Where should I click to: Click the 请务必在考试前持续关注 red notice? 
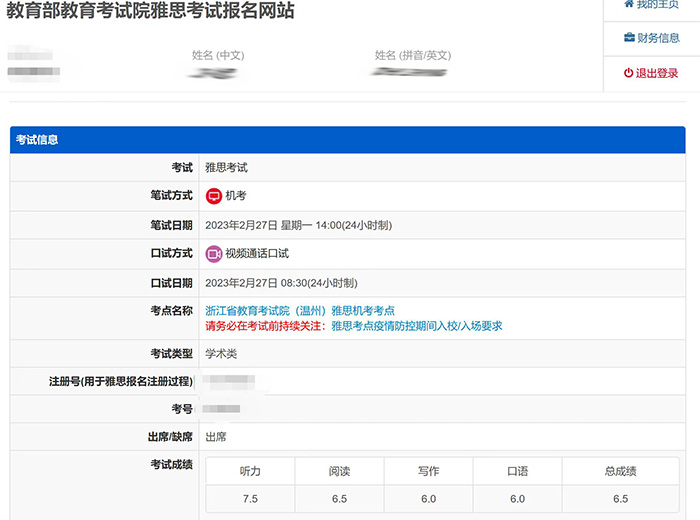pos(266,326)
